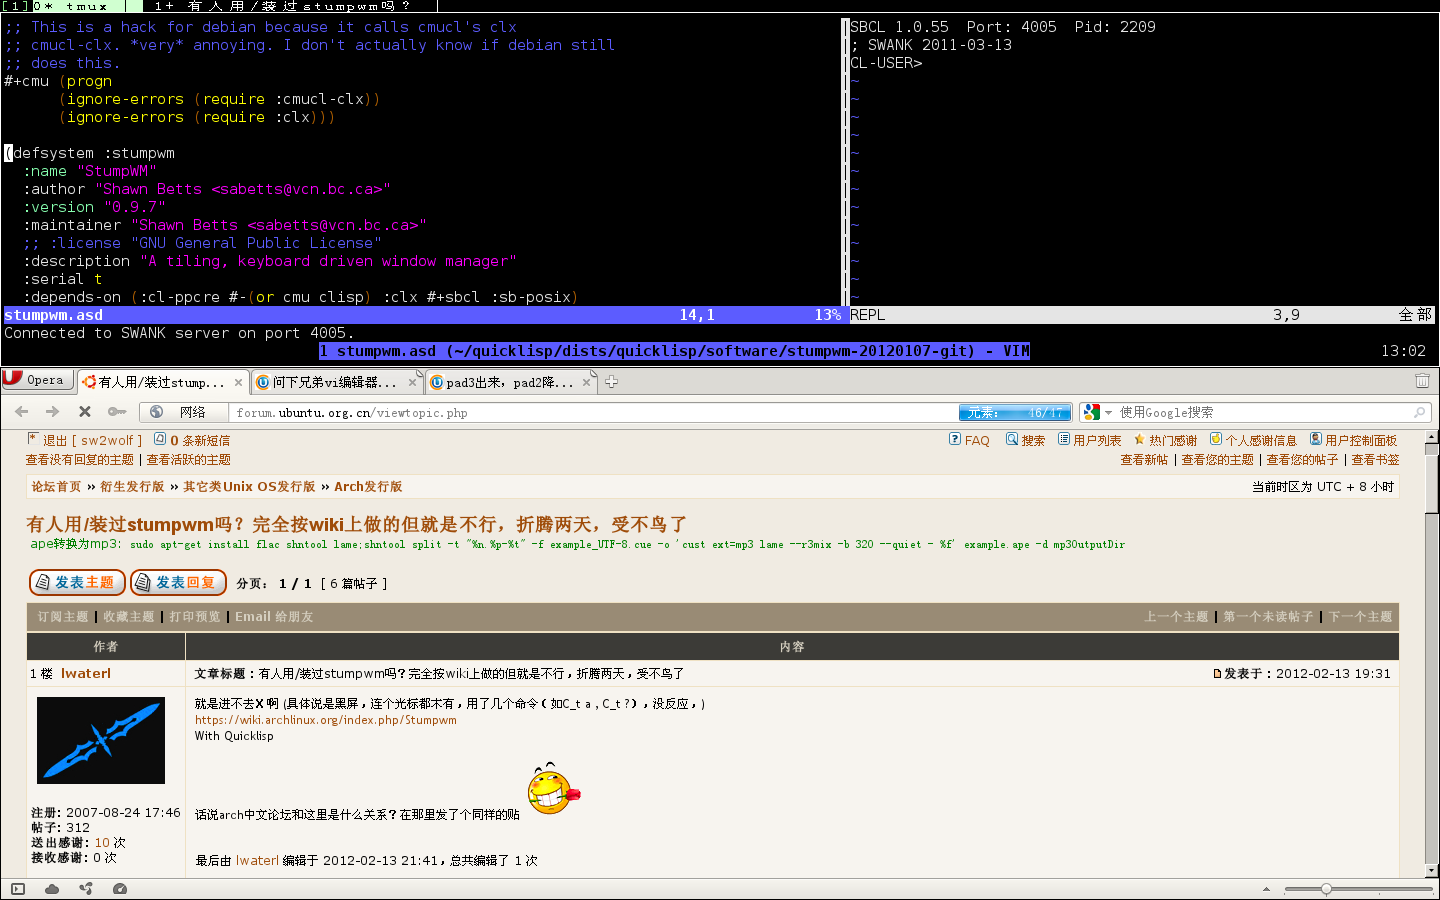
Task: Go to next topic link (下一个主题)
Action: point(1360,617)
